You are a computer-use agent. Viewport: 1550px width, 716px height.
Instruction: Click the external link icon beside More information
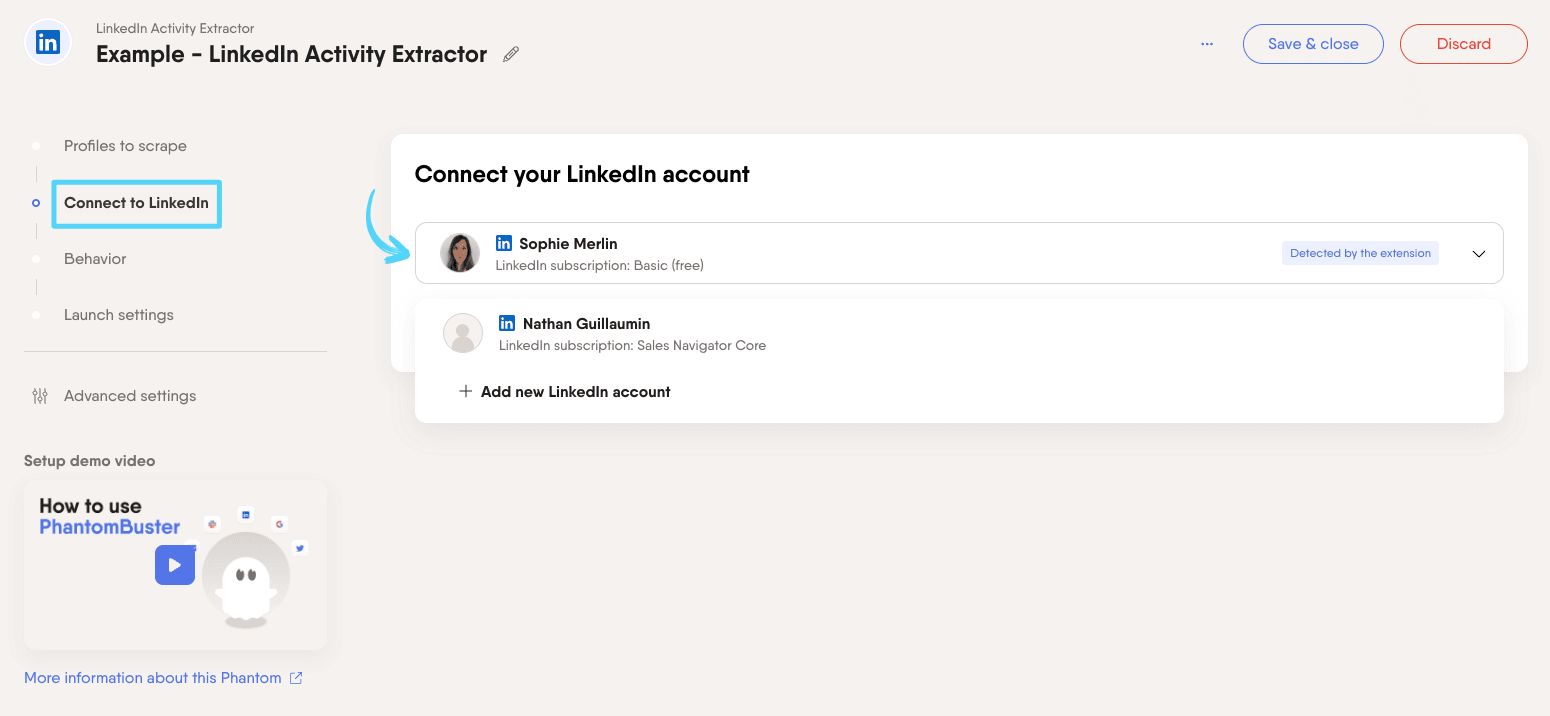296,678
